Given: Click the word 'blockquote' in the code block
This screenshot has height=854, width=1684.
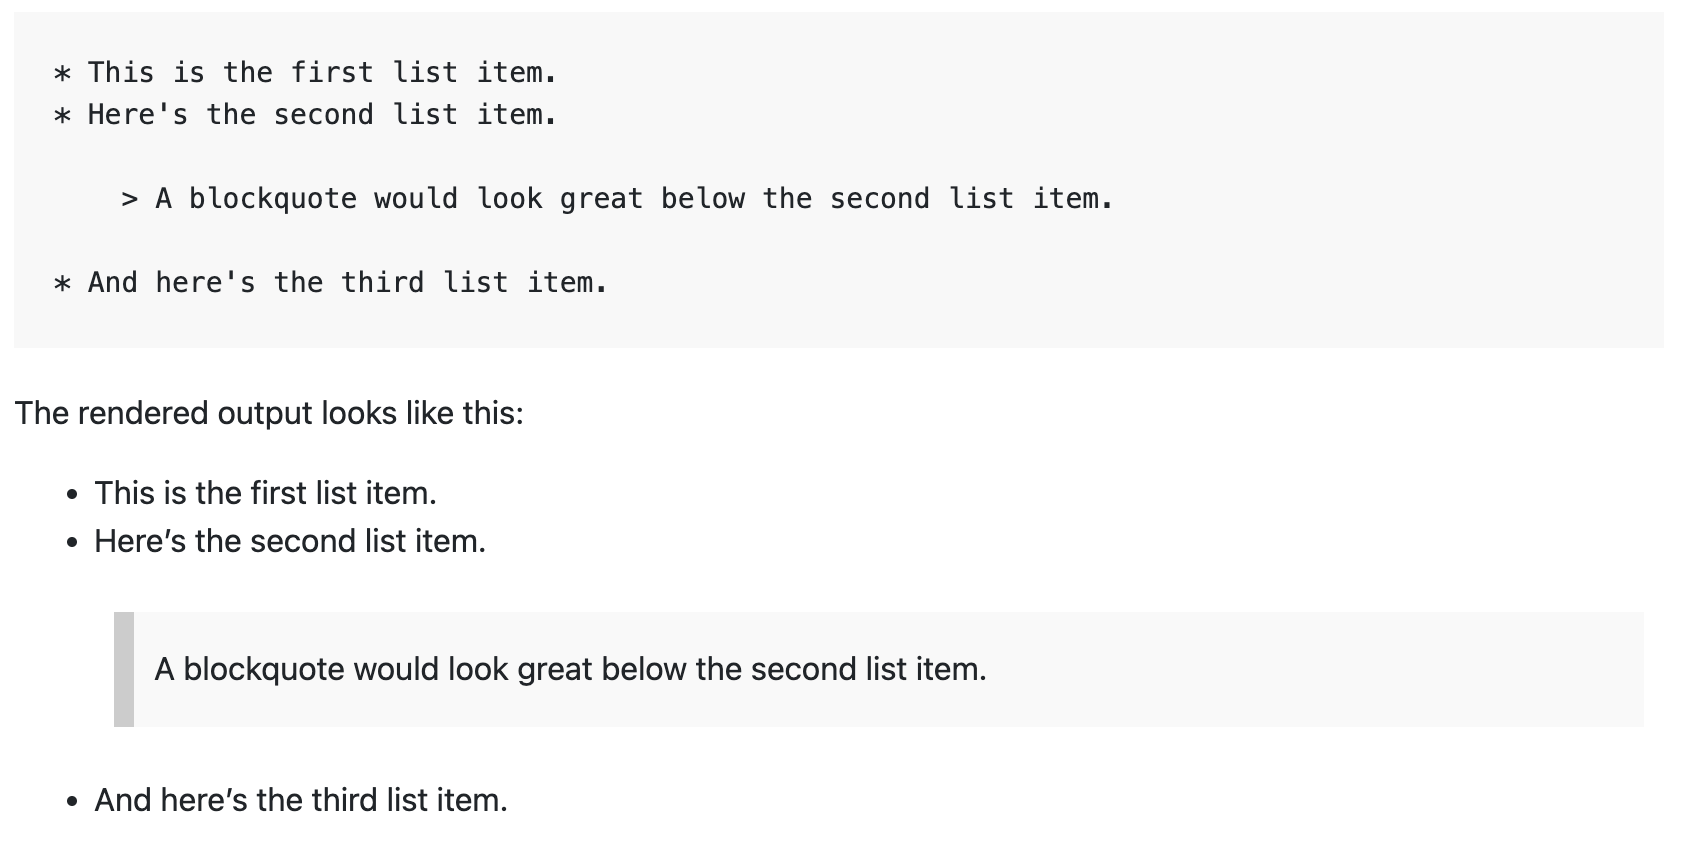Looking at the screenshot, I should click(x=273, y=198).
